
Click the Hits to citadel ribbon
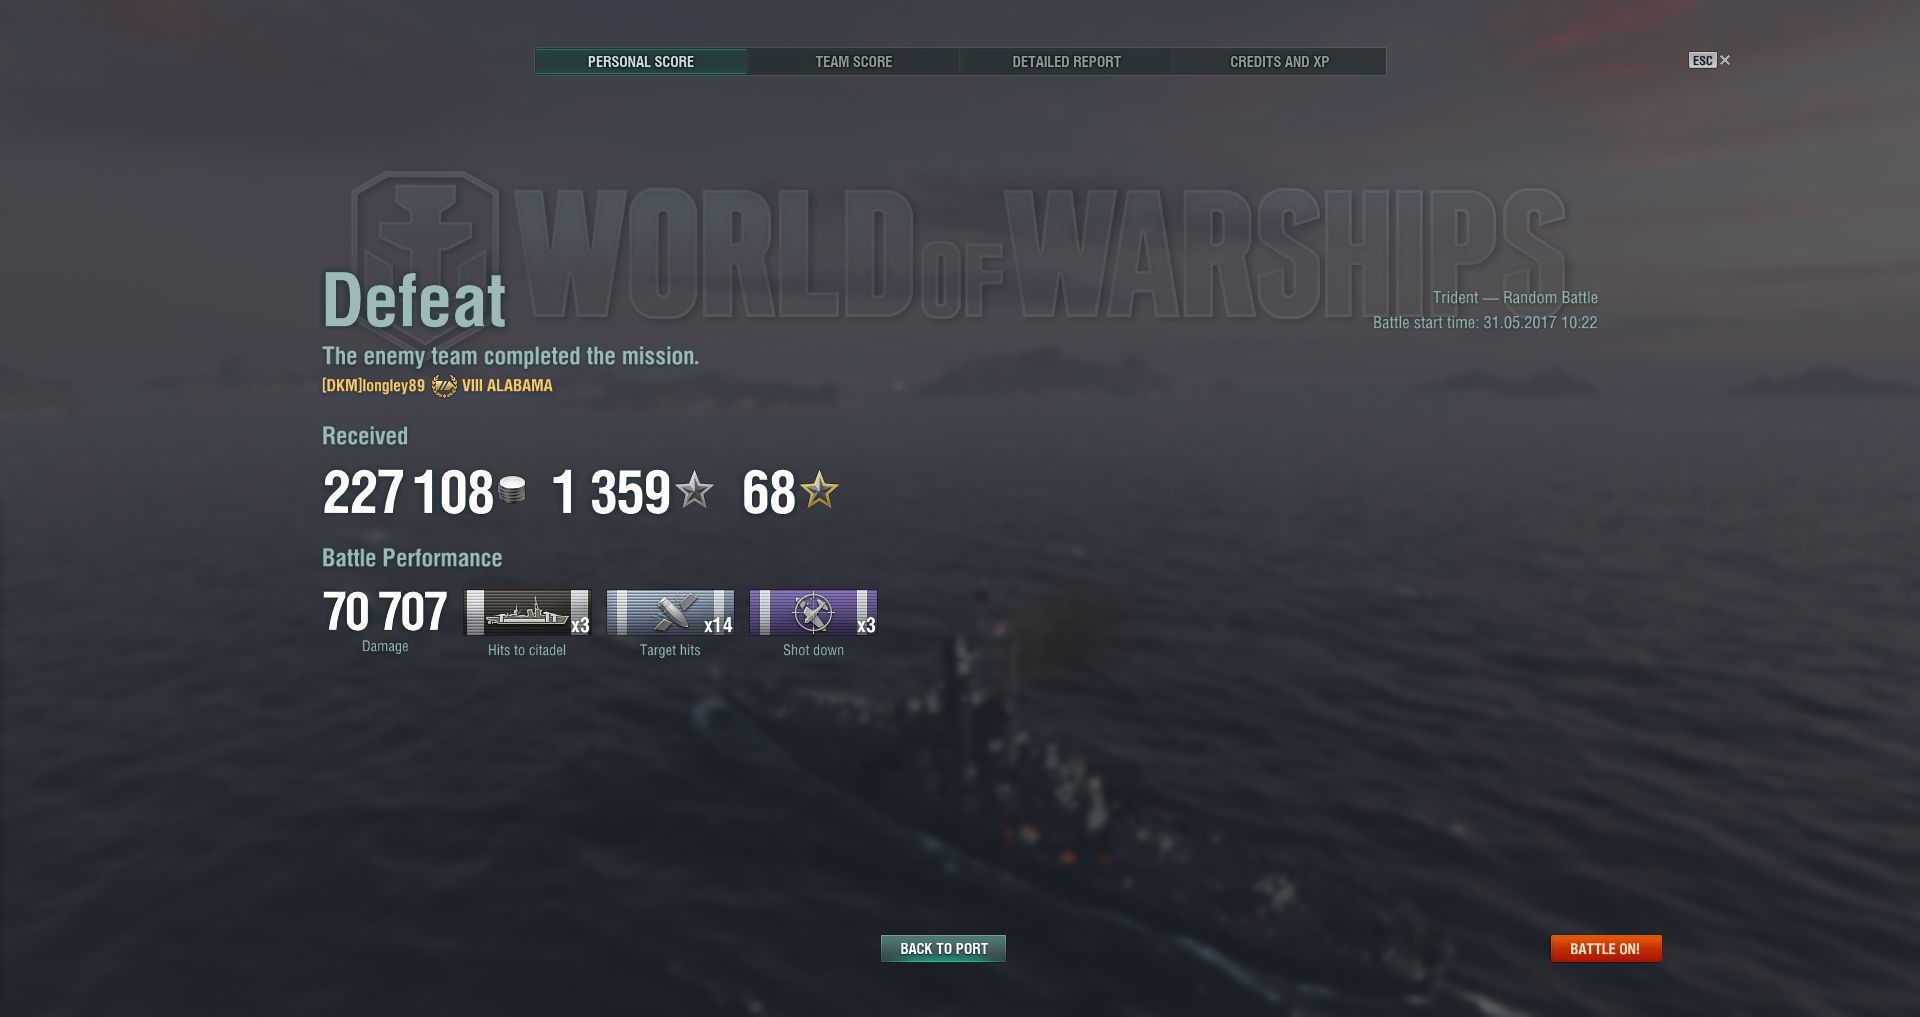pos(528,612)
